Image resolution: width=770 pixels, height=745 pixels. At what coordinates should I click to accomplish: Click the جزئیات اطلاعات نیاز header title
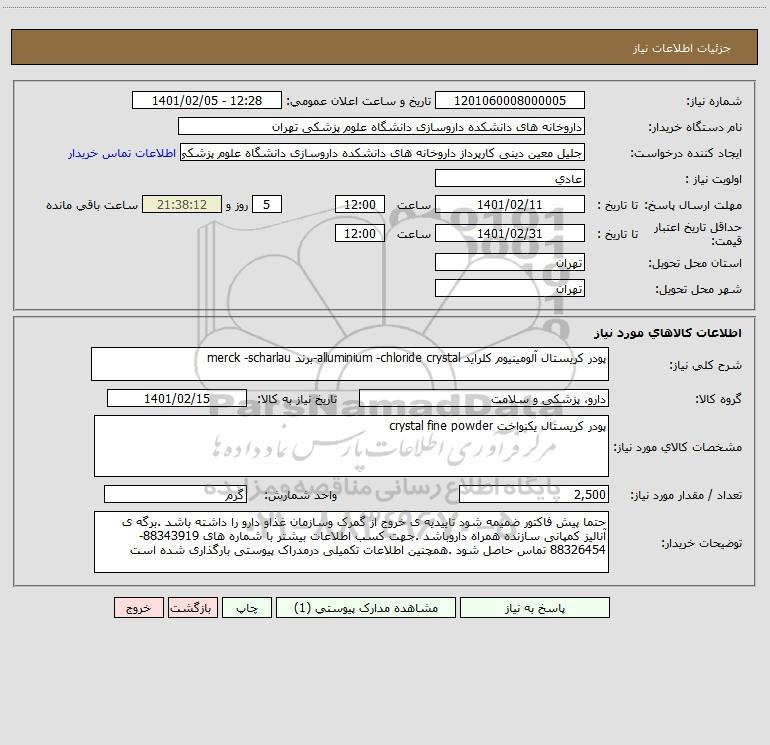[682, 48]
